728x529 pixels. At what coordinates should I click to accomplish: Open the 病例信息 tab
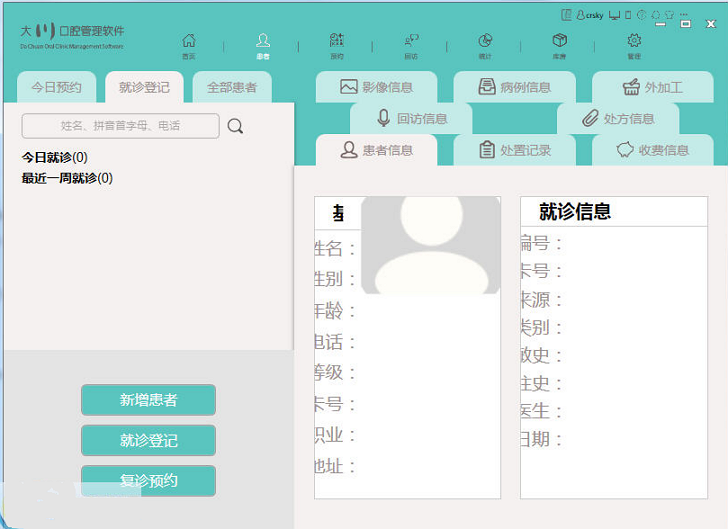[514, 87]
